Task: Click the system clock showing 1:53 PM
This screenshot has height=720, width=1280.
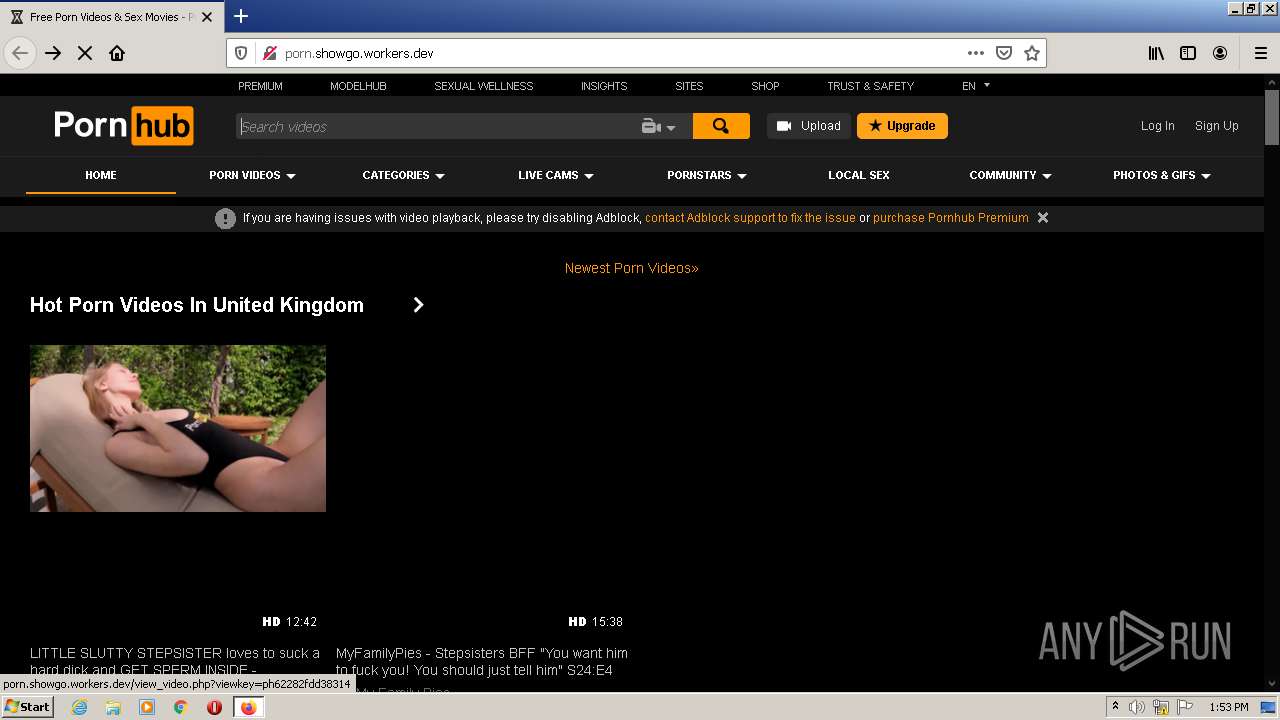Action: [x=1228, y=707]
